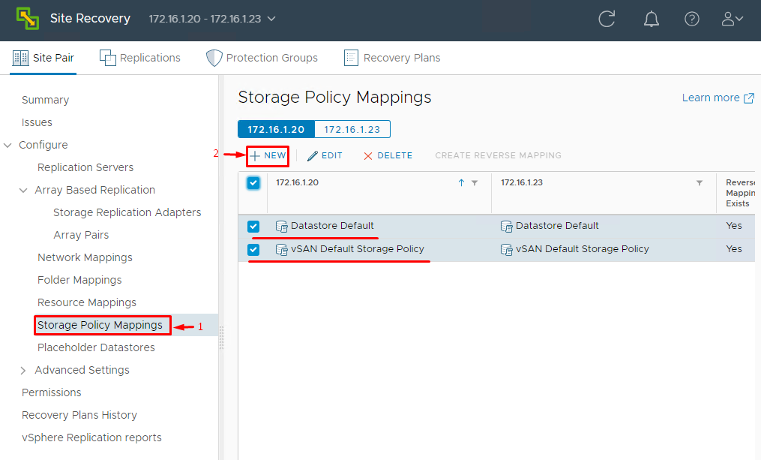
Task: Toggle the select-all header checkbox
Action: pos(253,183)
